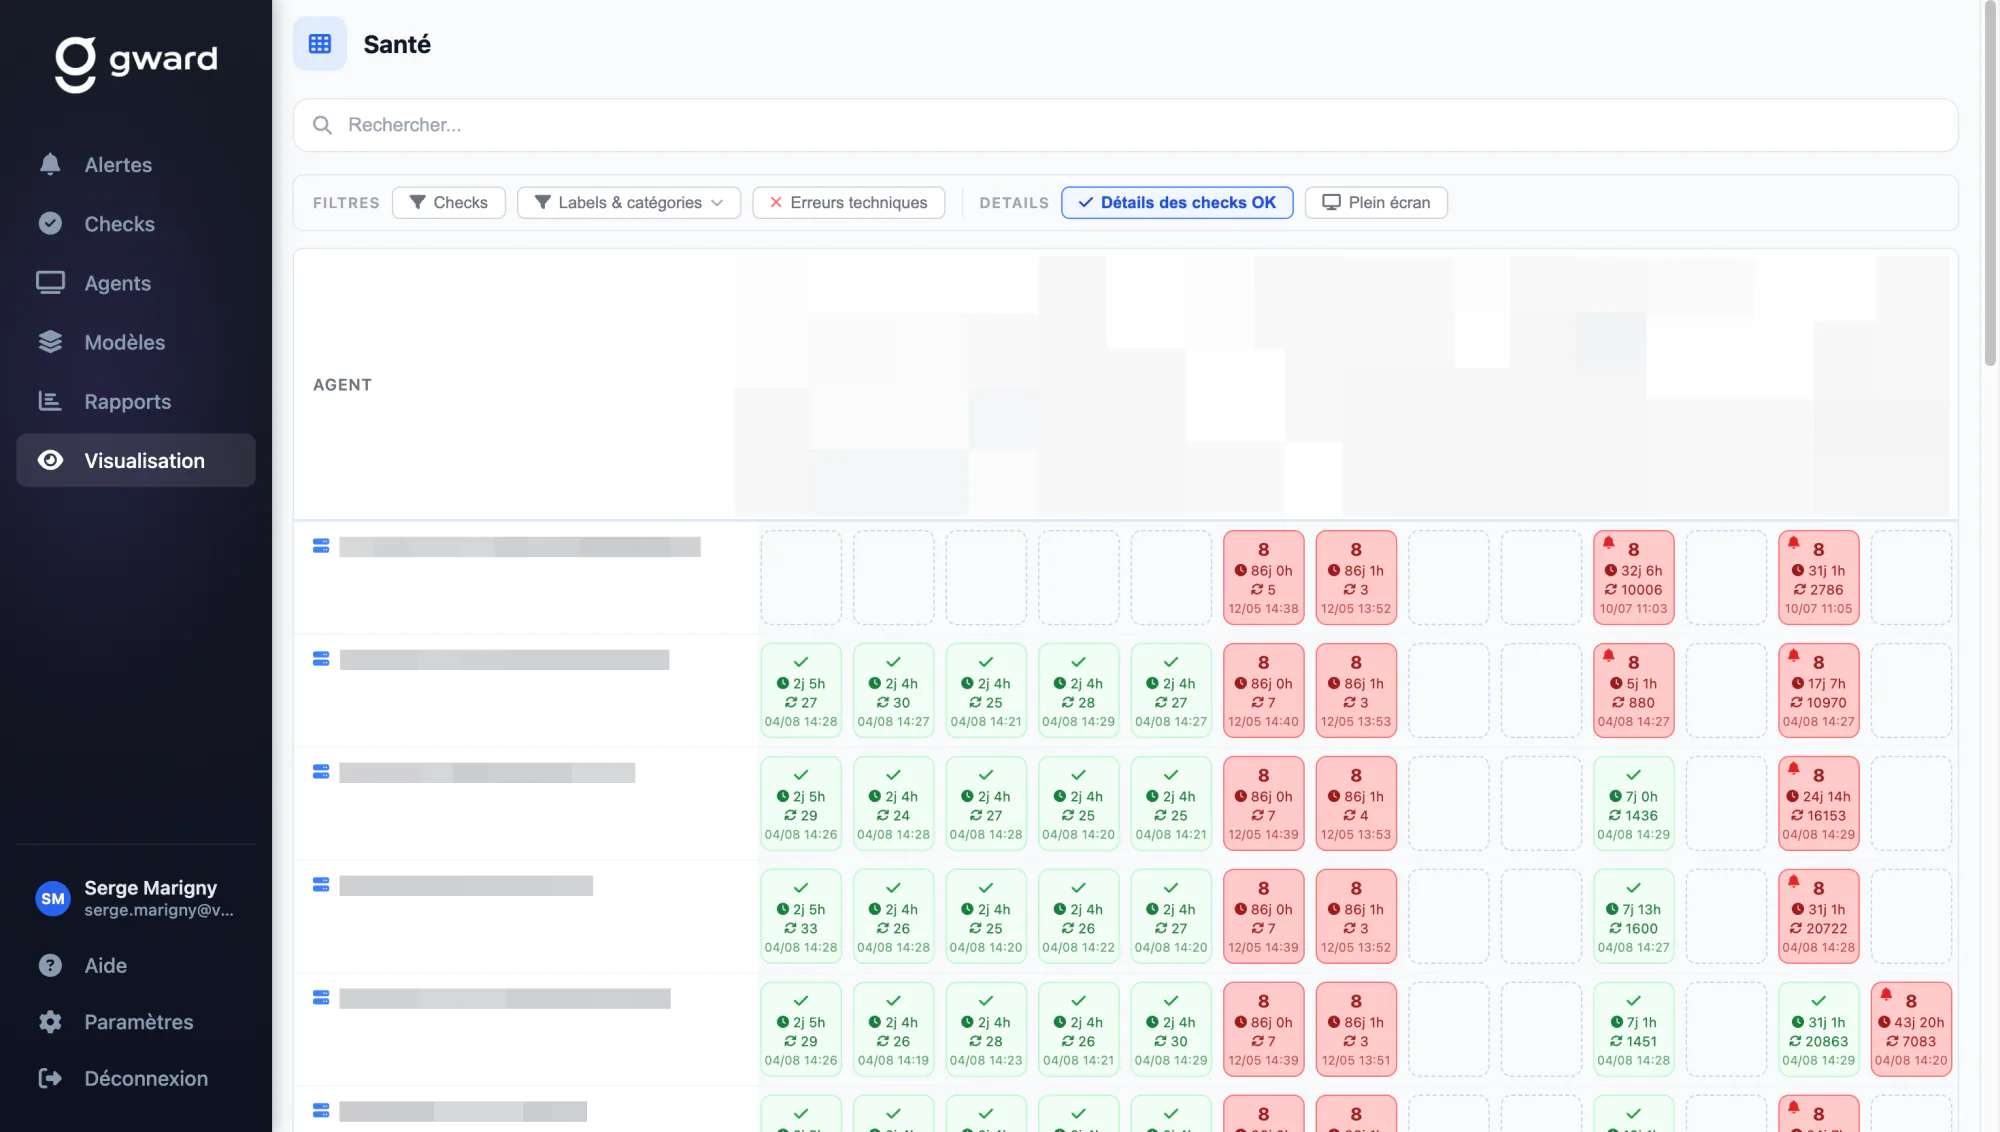The image size is (2000, 1132).
Task: Open Paramètres via the gear icon
Action: click(50, 1022)
